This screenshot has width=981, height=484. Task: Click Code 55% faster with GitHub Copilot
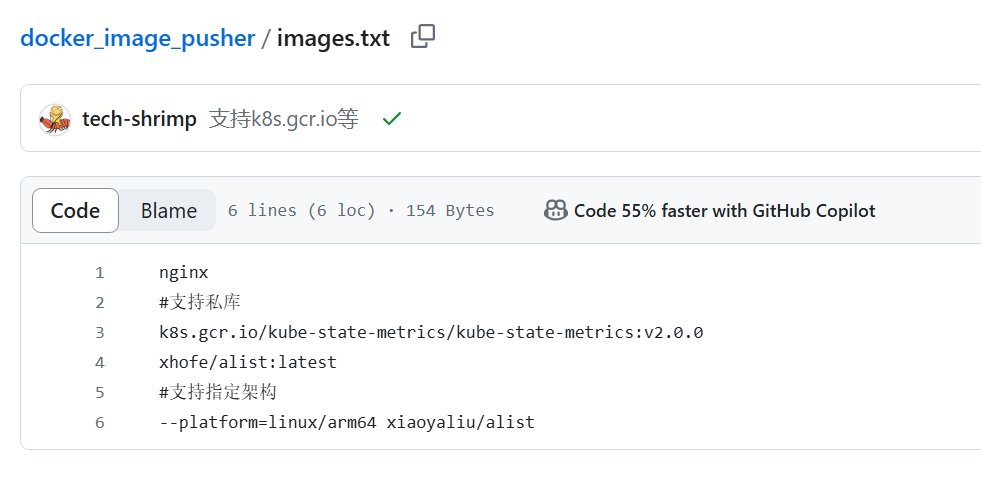point(724,211)
